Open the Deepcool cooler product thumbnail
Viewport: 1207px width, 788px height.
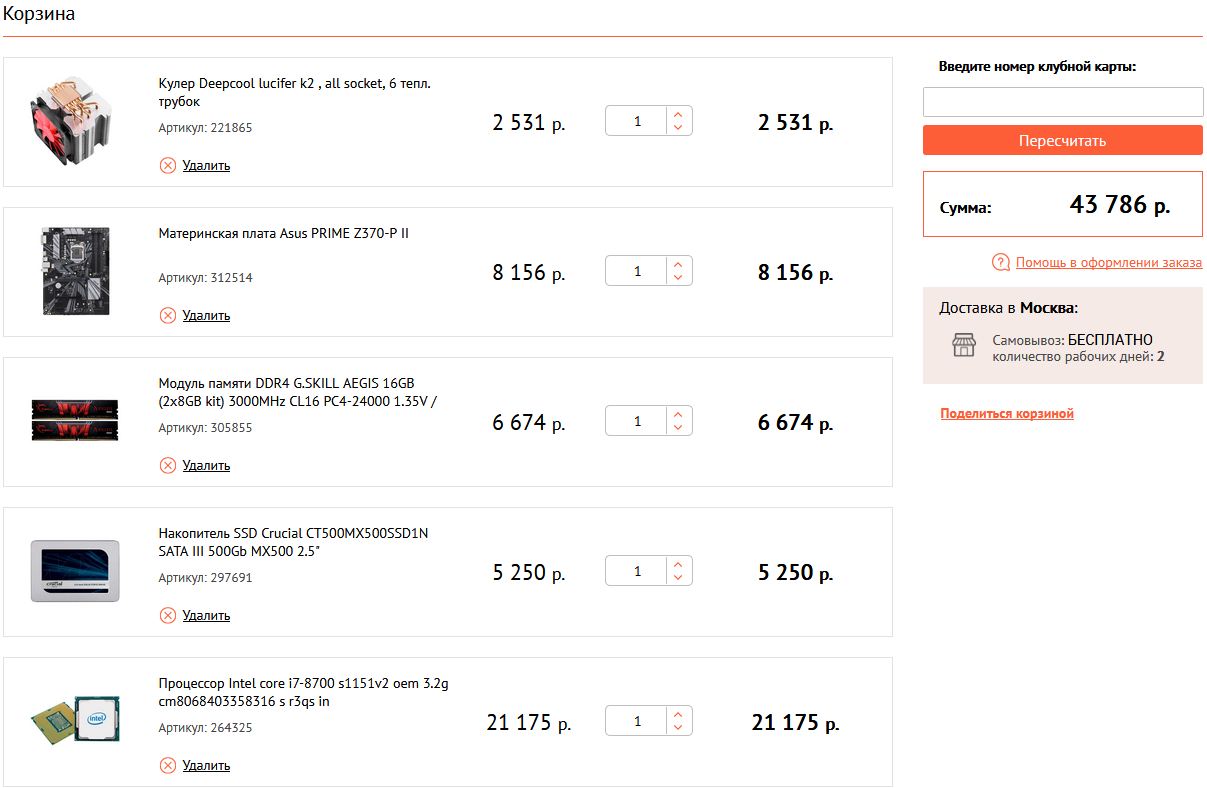pyautogui.click(x=74, y=122)
